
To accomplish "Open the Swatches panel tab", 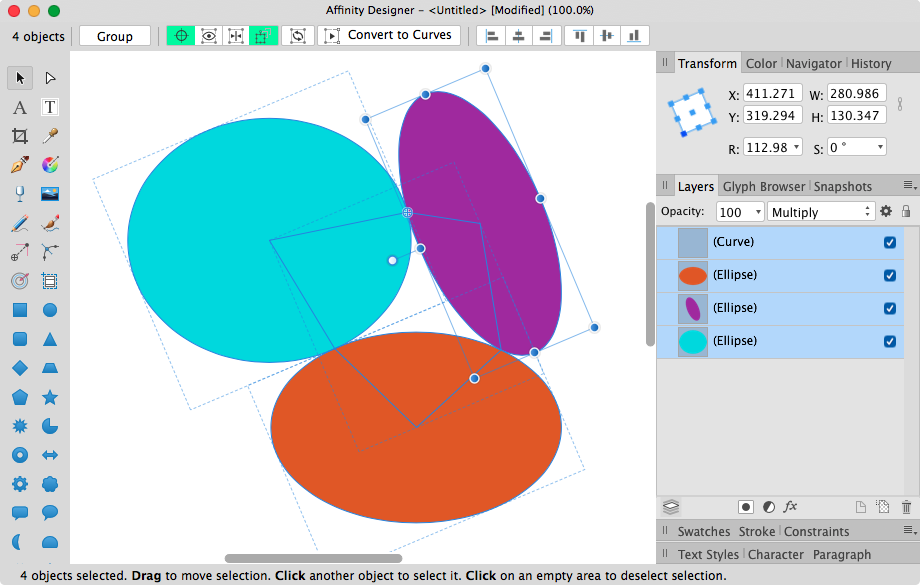I will coord(704,531).
